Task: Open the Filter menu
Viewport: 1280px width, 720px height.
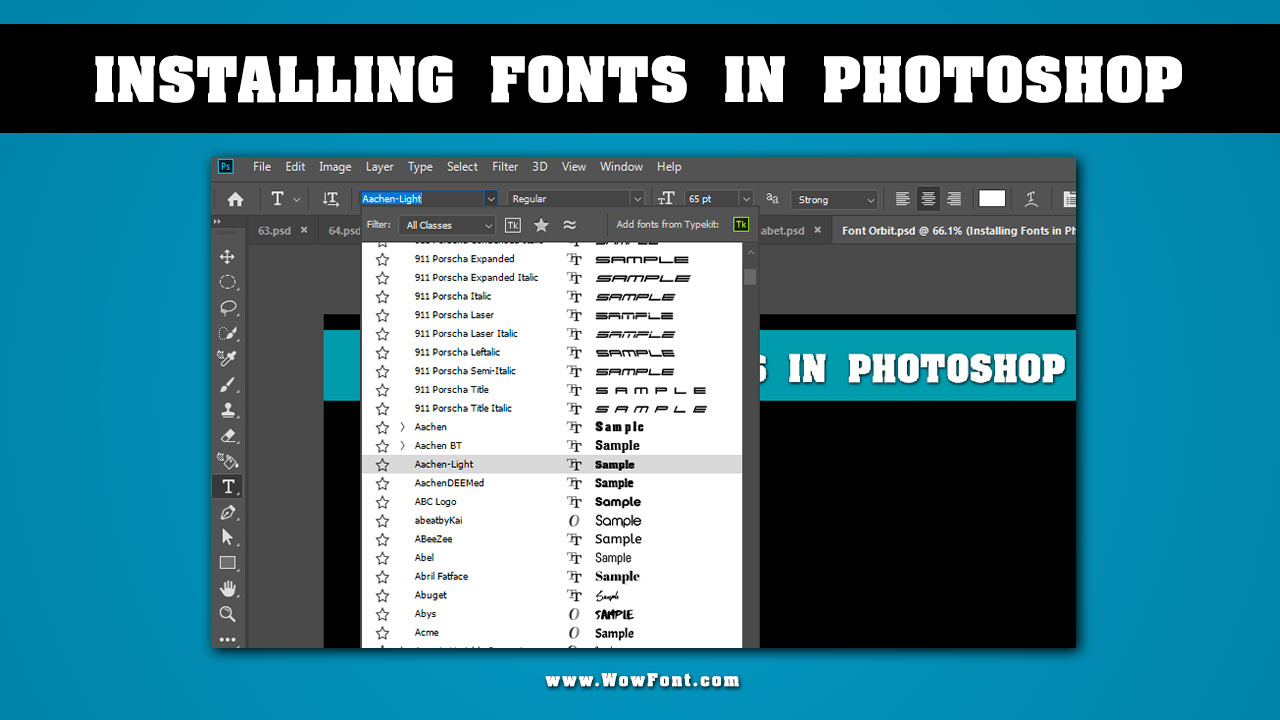Action: pos(505,167)
